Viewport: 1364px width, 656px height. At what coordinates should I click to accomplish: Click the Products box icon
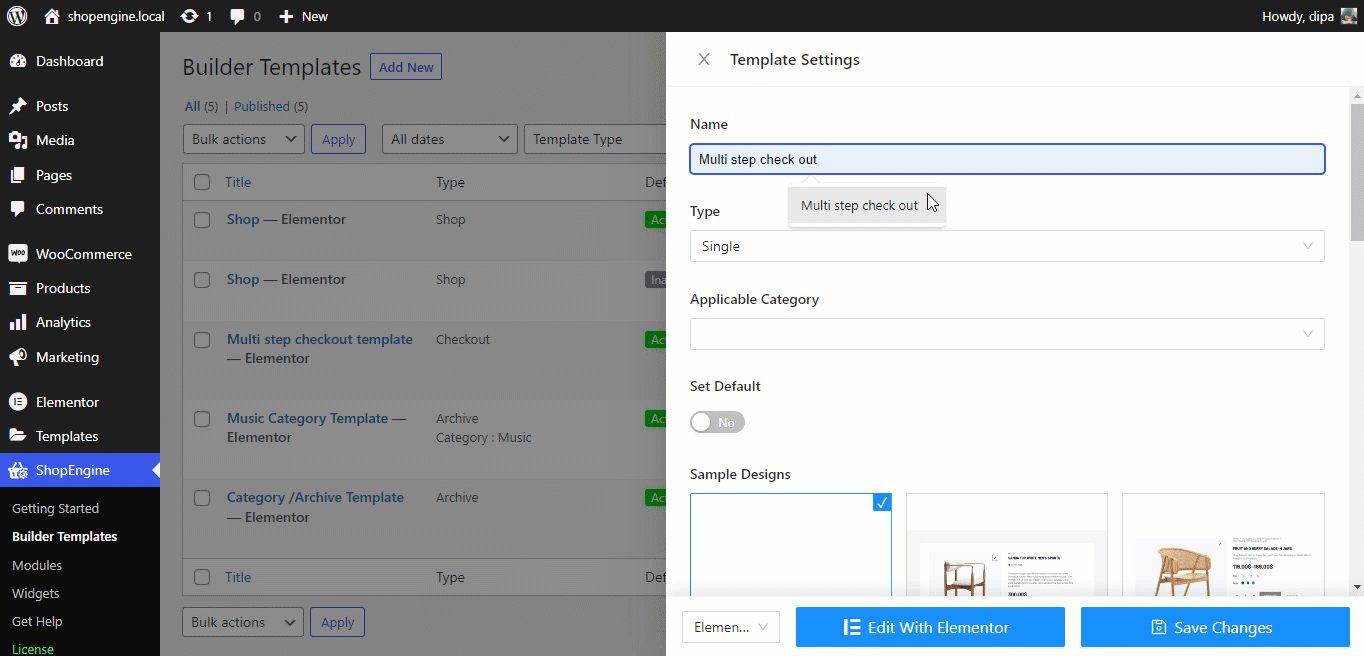tap(18, 288)
